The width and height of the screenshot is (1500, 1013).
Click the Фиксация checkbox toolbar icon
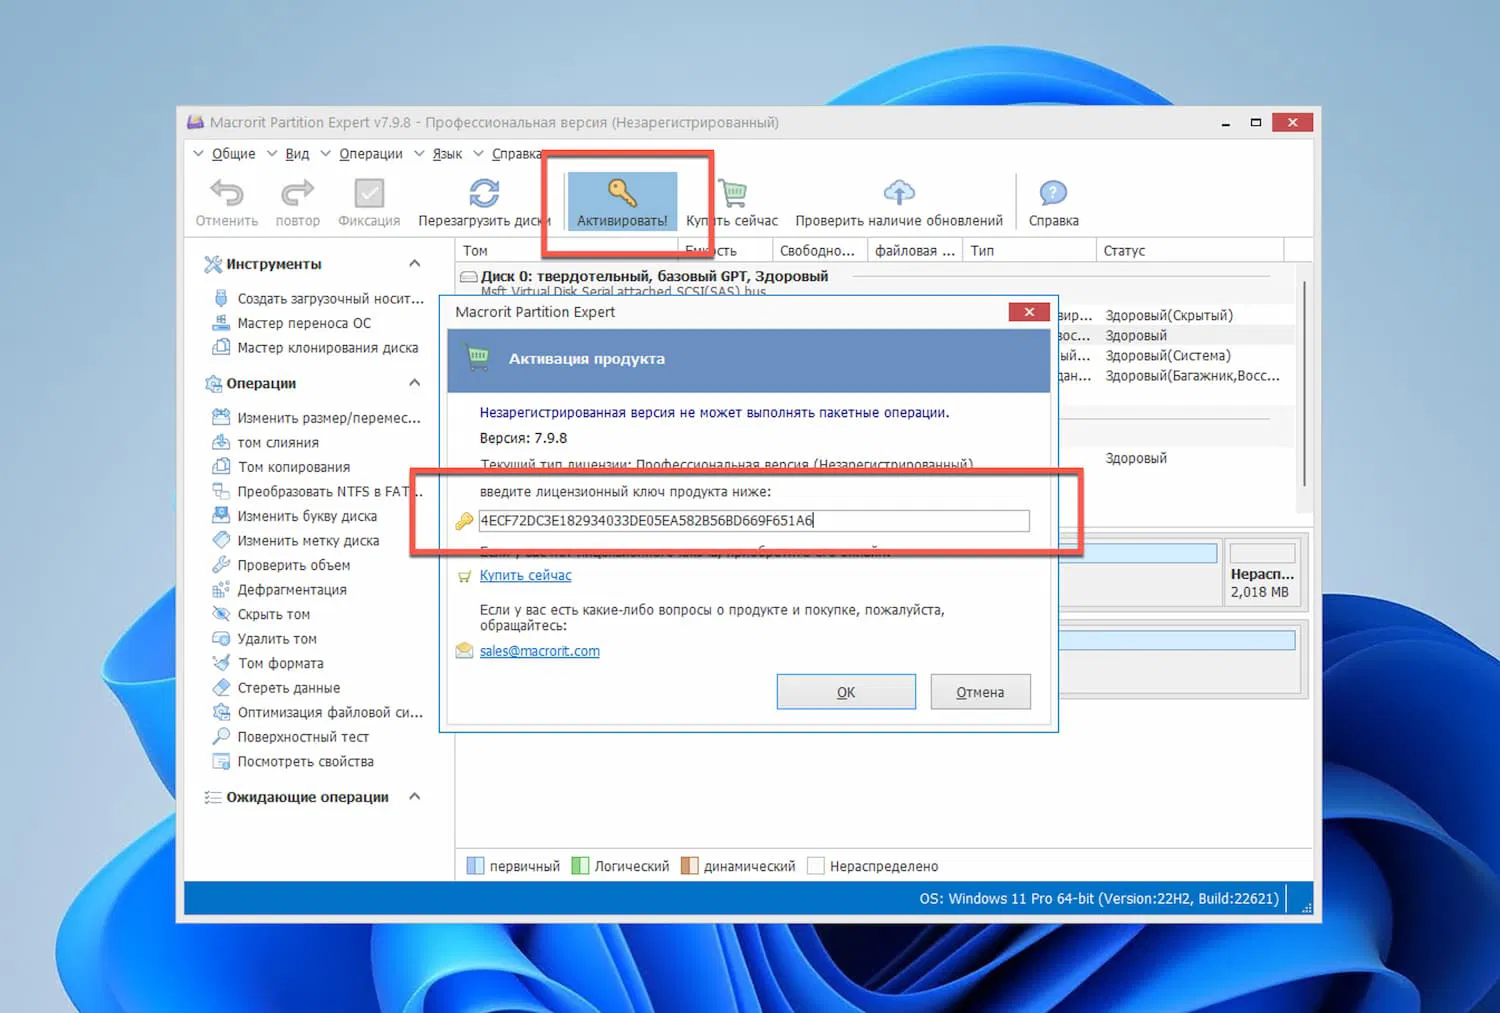(x=368, y=193)
